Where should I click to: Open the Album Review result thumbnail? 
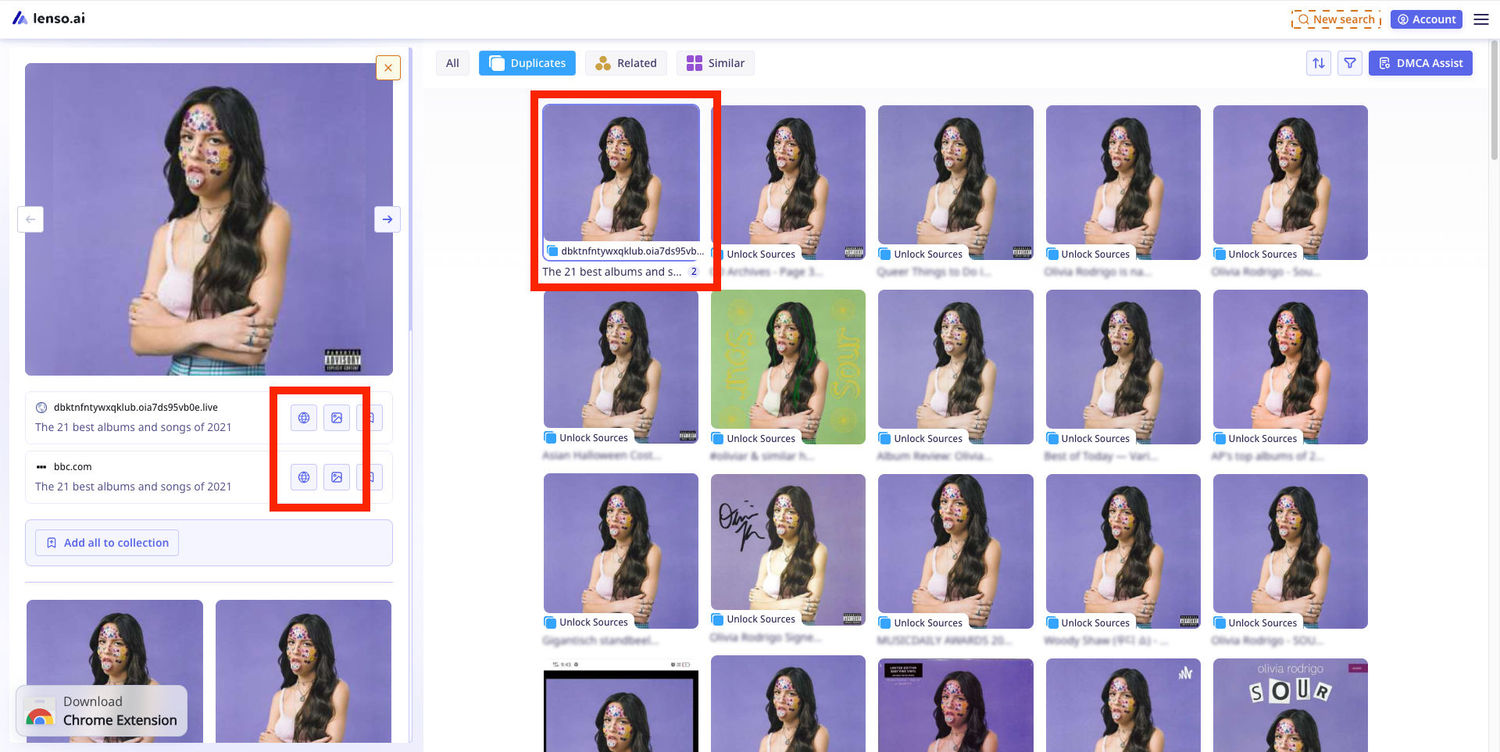(956, 367)
